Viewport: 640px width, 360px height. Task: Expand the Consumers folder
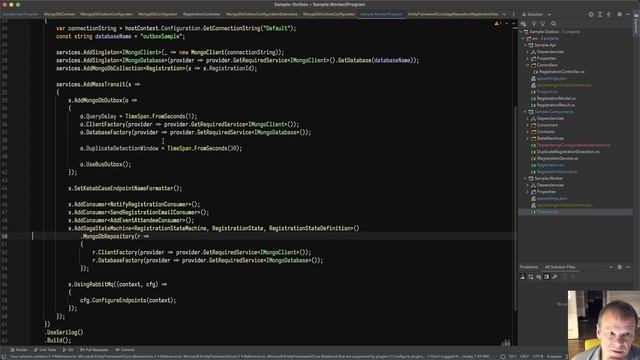[x=528, y=125]
